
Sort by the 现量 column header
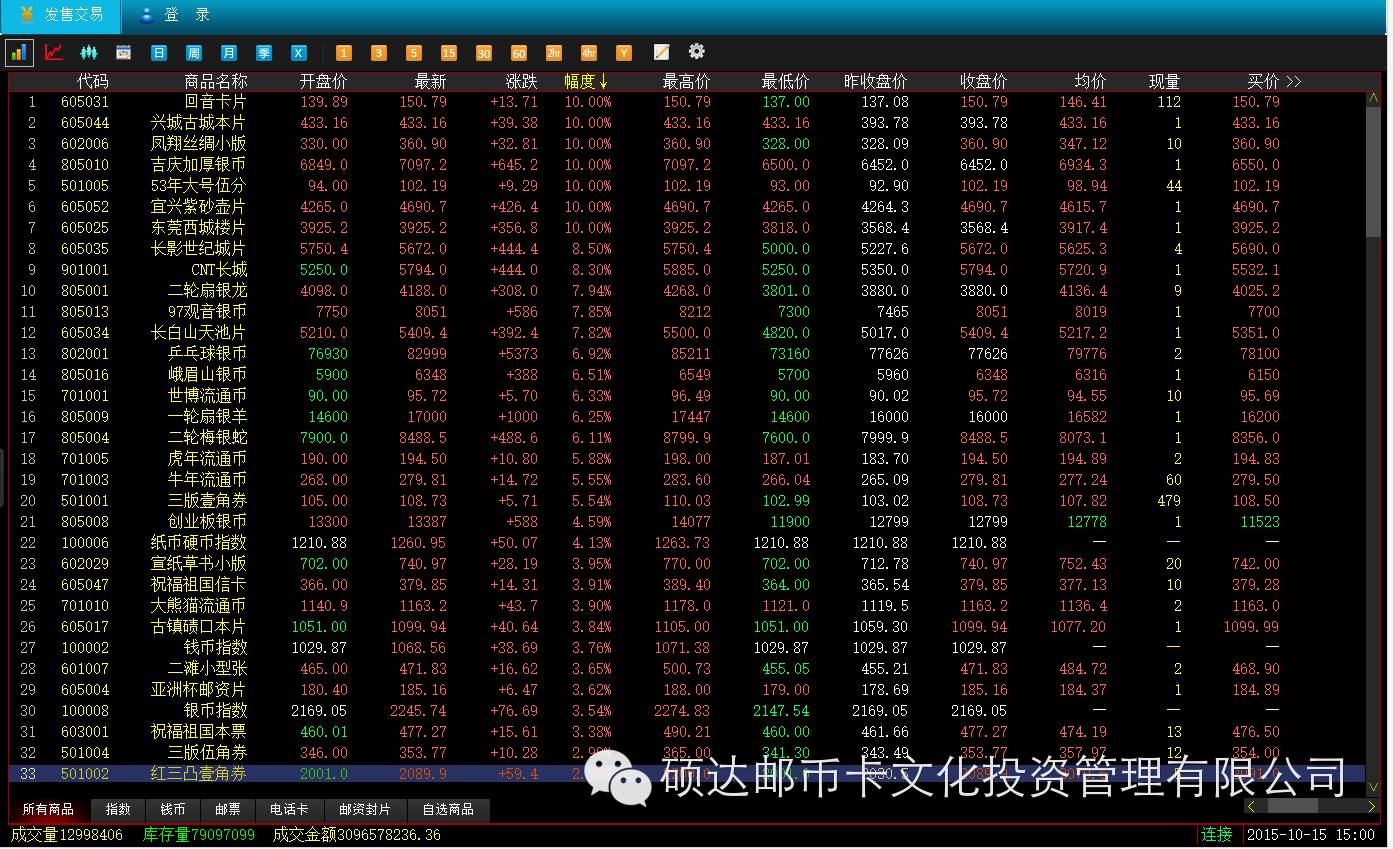(x=1165, y=81)
